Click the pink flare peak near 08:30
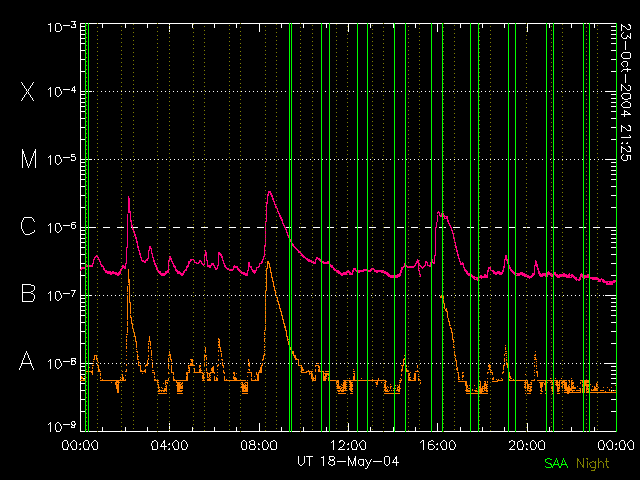 pyautogui.click(x=269, y=192)
